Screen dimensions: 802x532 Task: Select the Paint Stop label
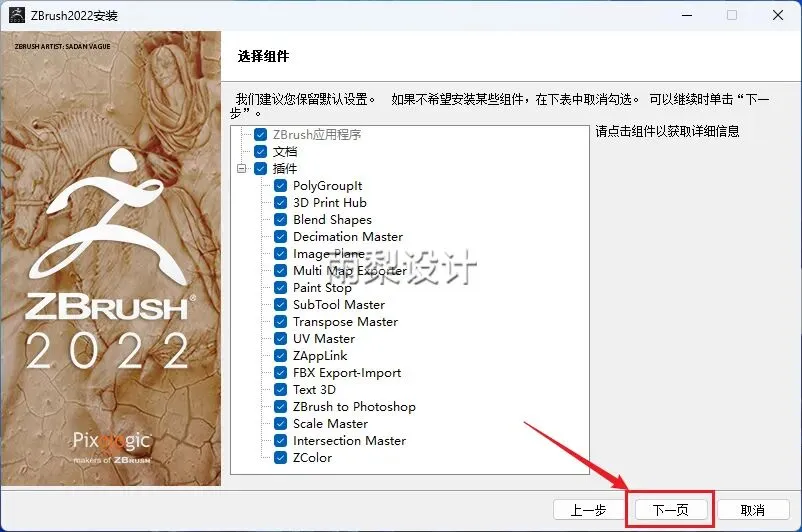click(x=322, y=287)
